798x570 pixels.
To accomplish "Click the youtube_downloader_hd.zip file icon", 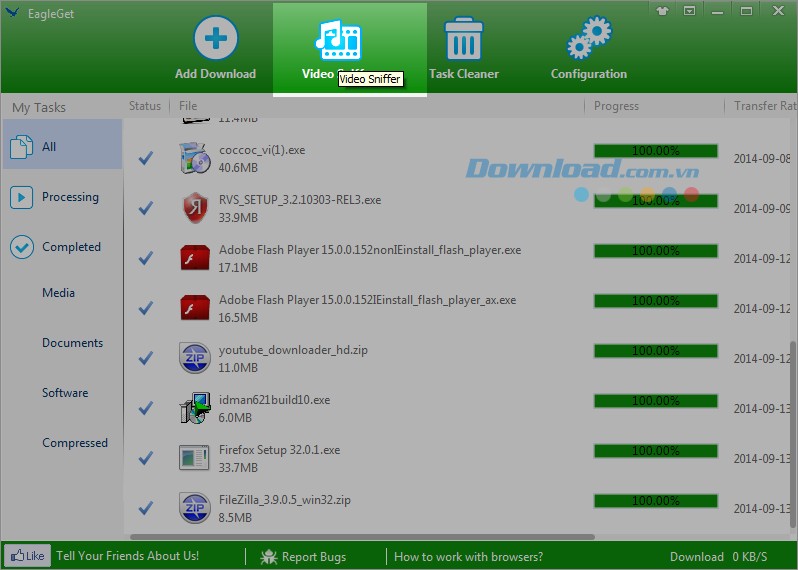I will pyautogui.click(x=193, y=357).
